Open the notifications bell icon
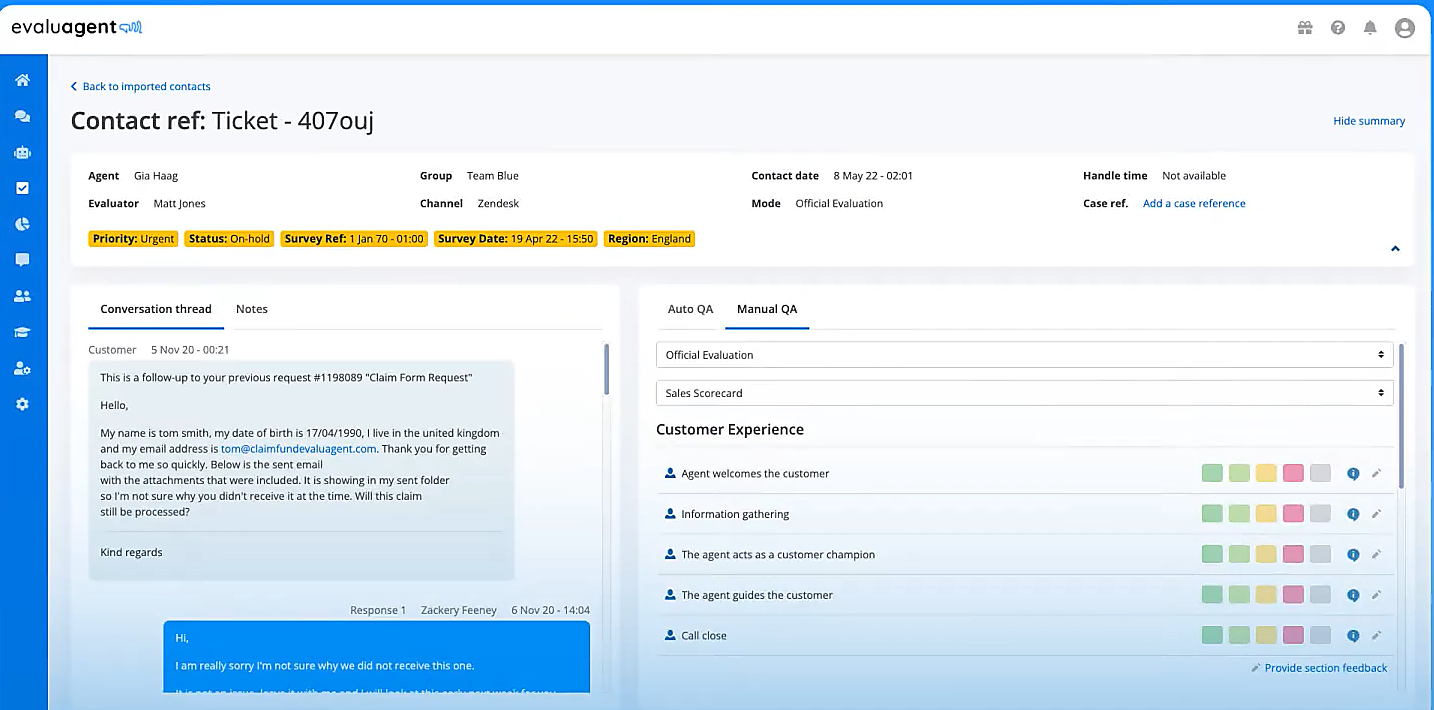1434x710 pixels. point(1370,28)
